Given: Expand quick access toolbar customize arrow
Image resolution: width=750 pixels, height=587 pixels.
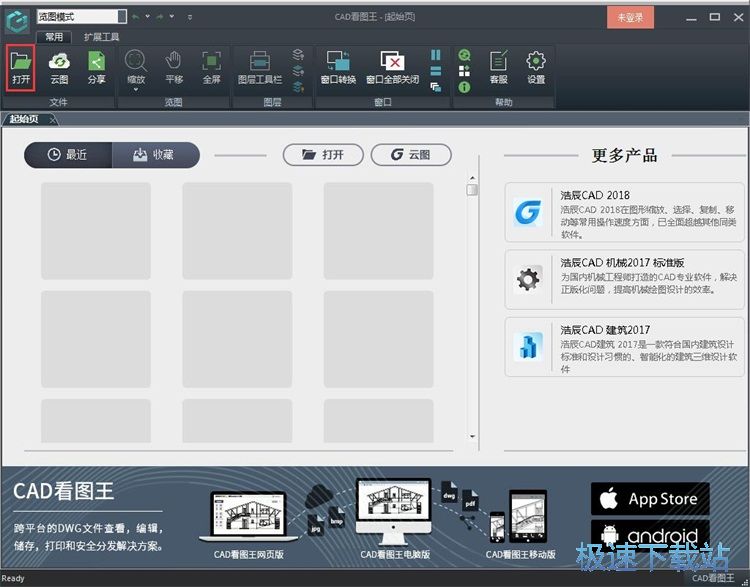Looking at the screenshot, I should [190, 17].
